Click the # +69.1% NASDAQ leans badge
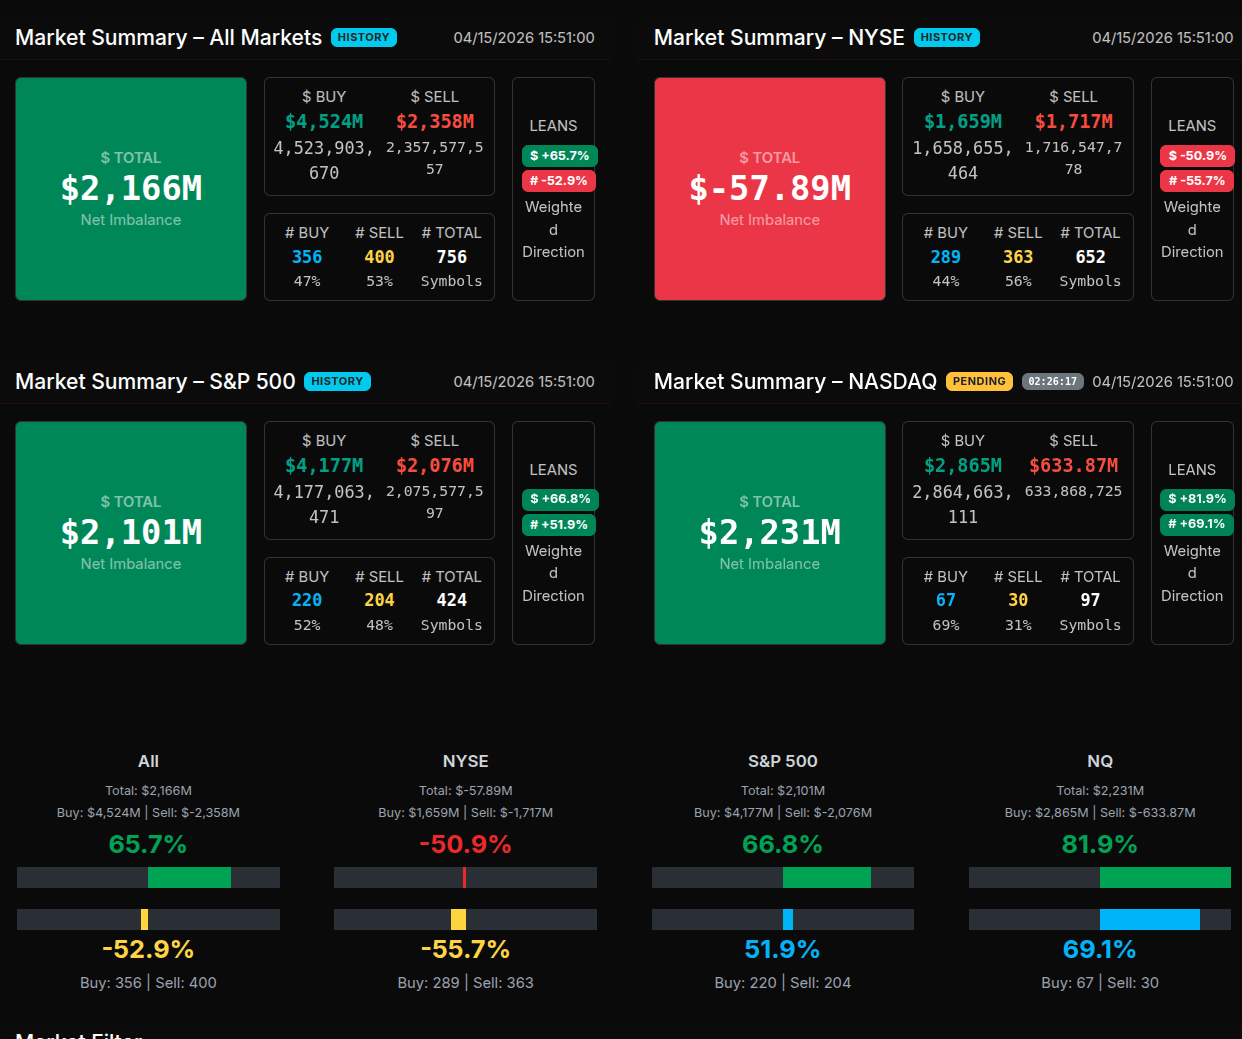 pos(1197,524)
